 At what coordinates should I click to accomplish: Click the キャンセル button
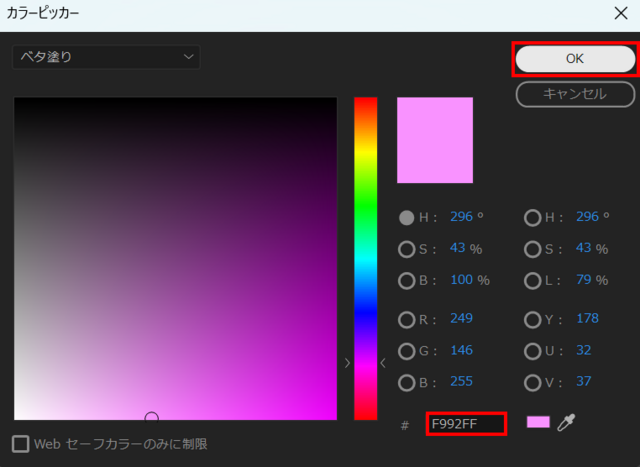pos(575,94)
